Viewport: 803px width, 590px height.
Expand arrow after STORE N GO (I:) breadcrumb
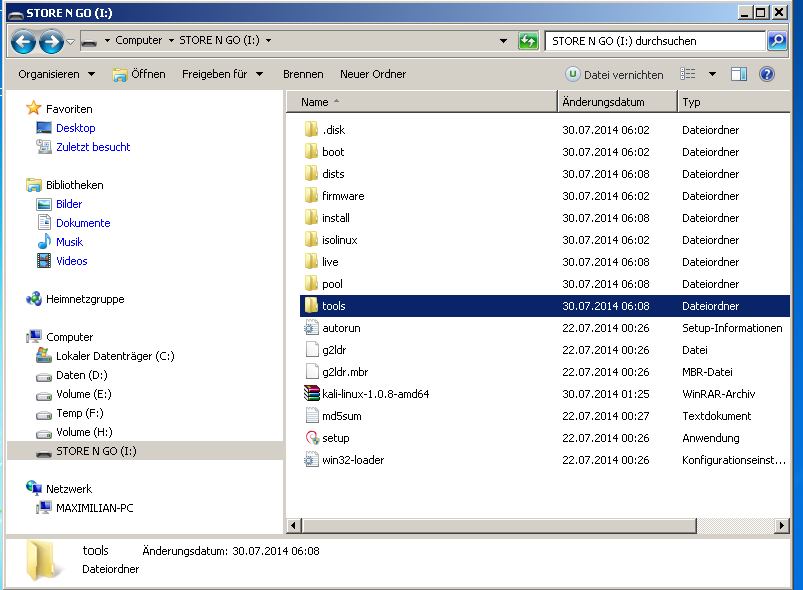268,40
